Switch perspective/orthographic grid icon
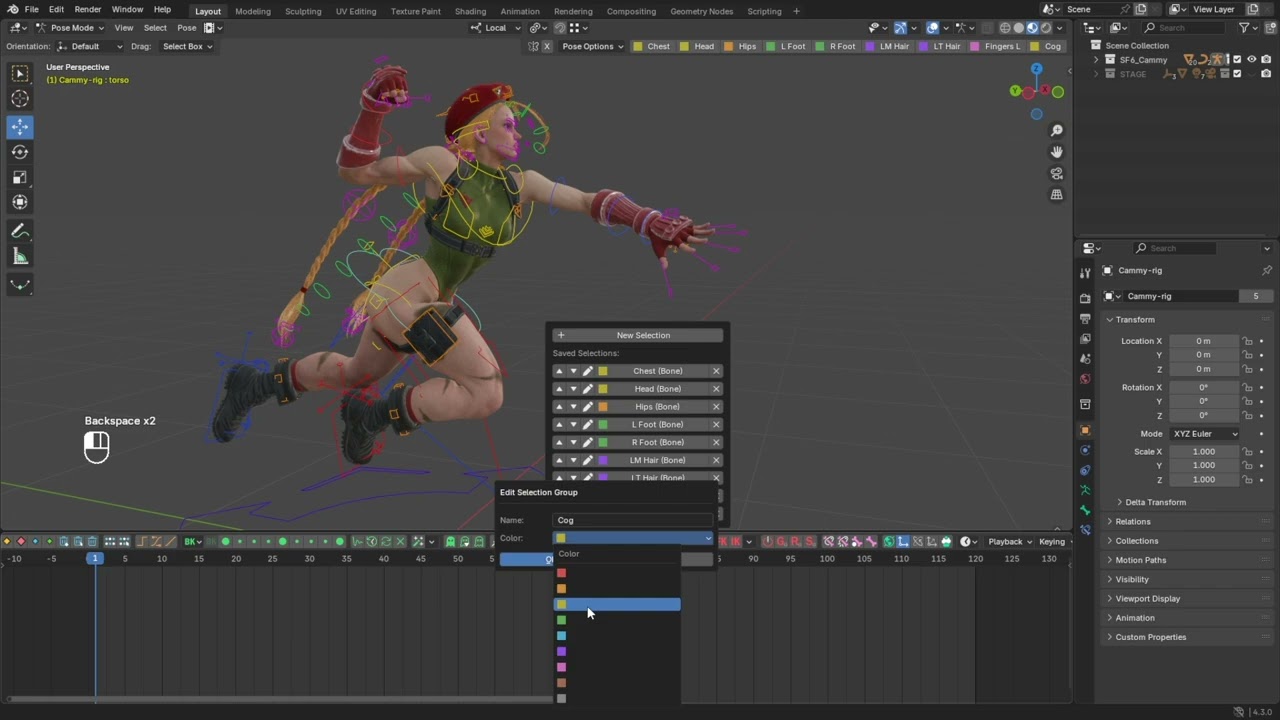 (x=1056, y=195)
